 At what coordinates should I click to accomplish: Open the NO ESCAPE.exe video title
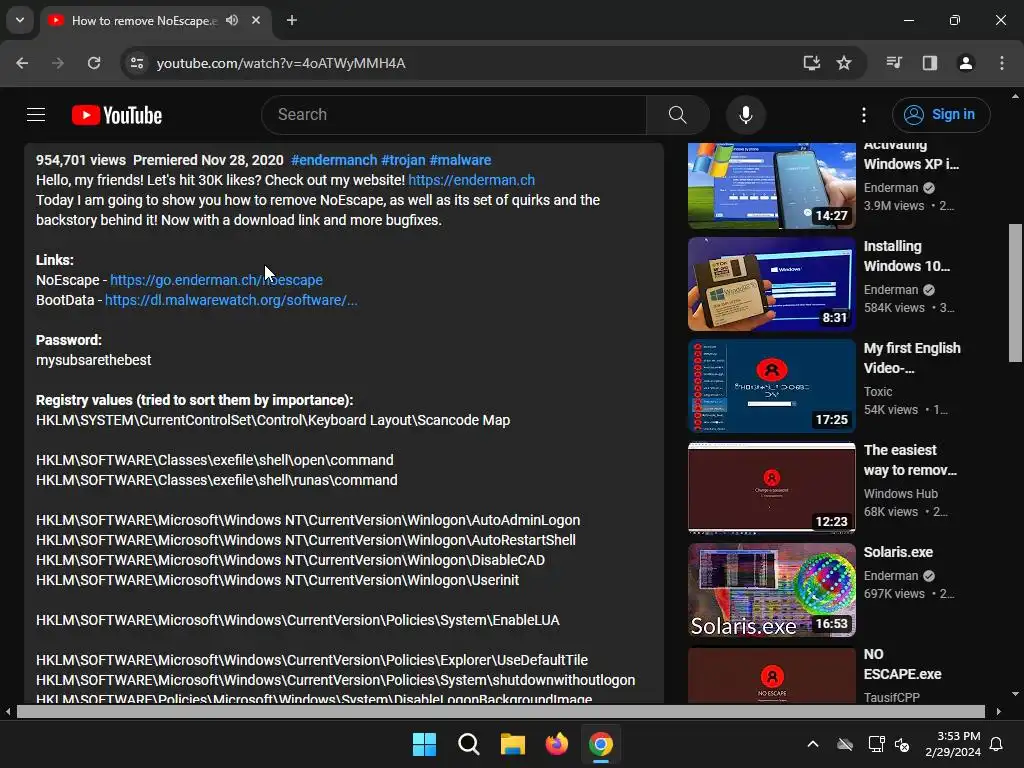(903, 664)
